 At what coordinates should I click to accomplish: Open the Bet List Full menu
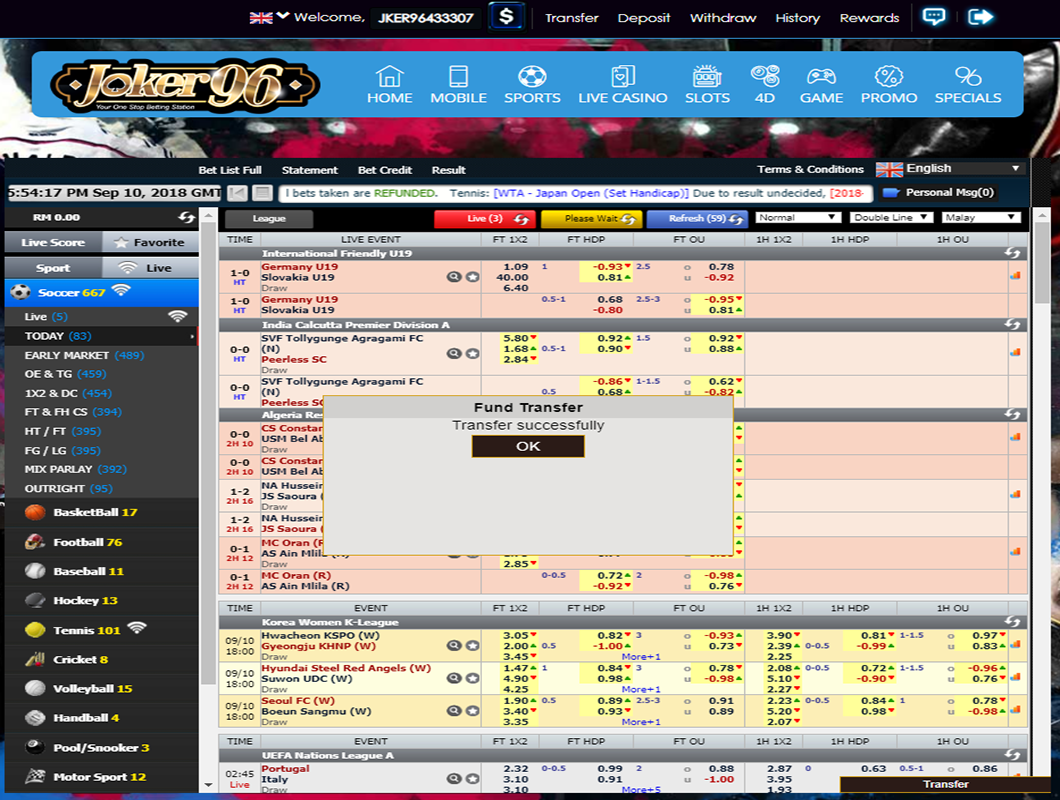(x=230, y=170)
